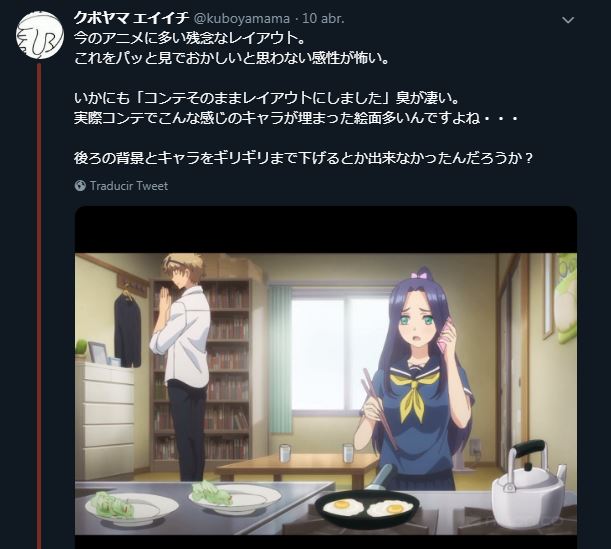
Task: Click the frying pan with fried eggs
Action: (367, 508)
